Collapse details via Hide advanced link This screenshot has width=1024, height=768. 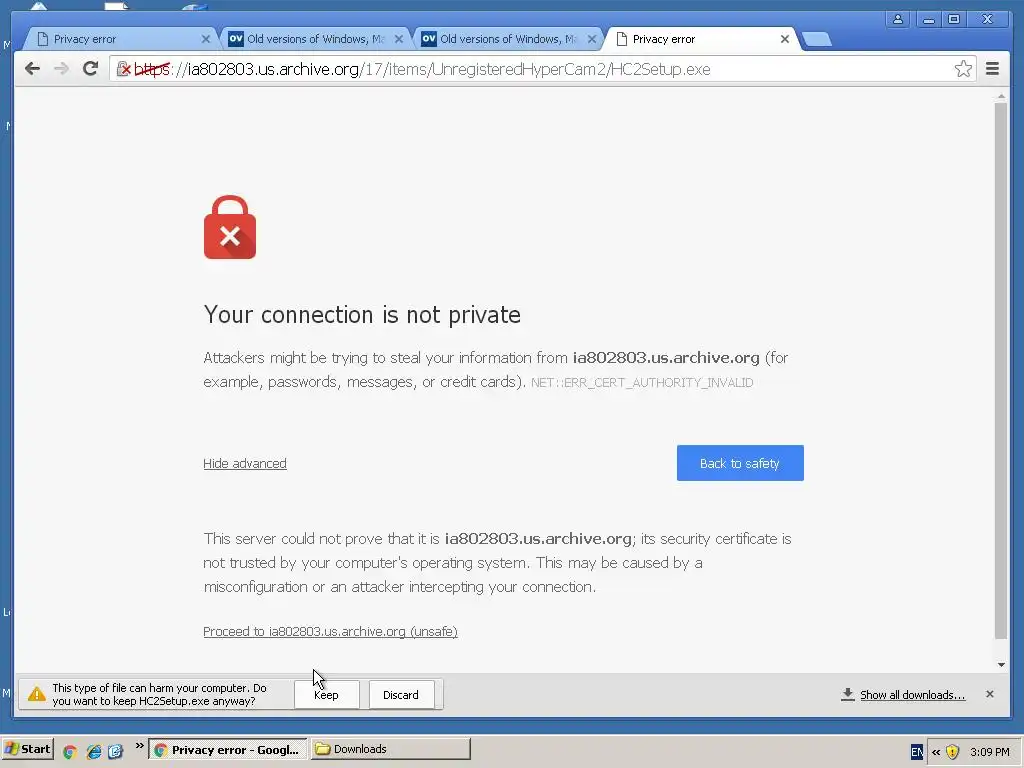pyautogui.click(x=245, y=464)
